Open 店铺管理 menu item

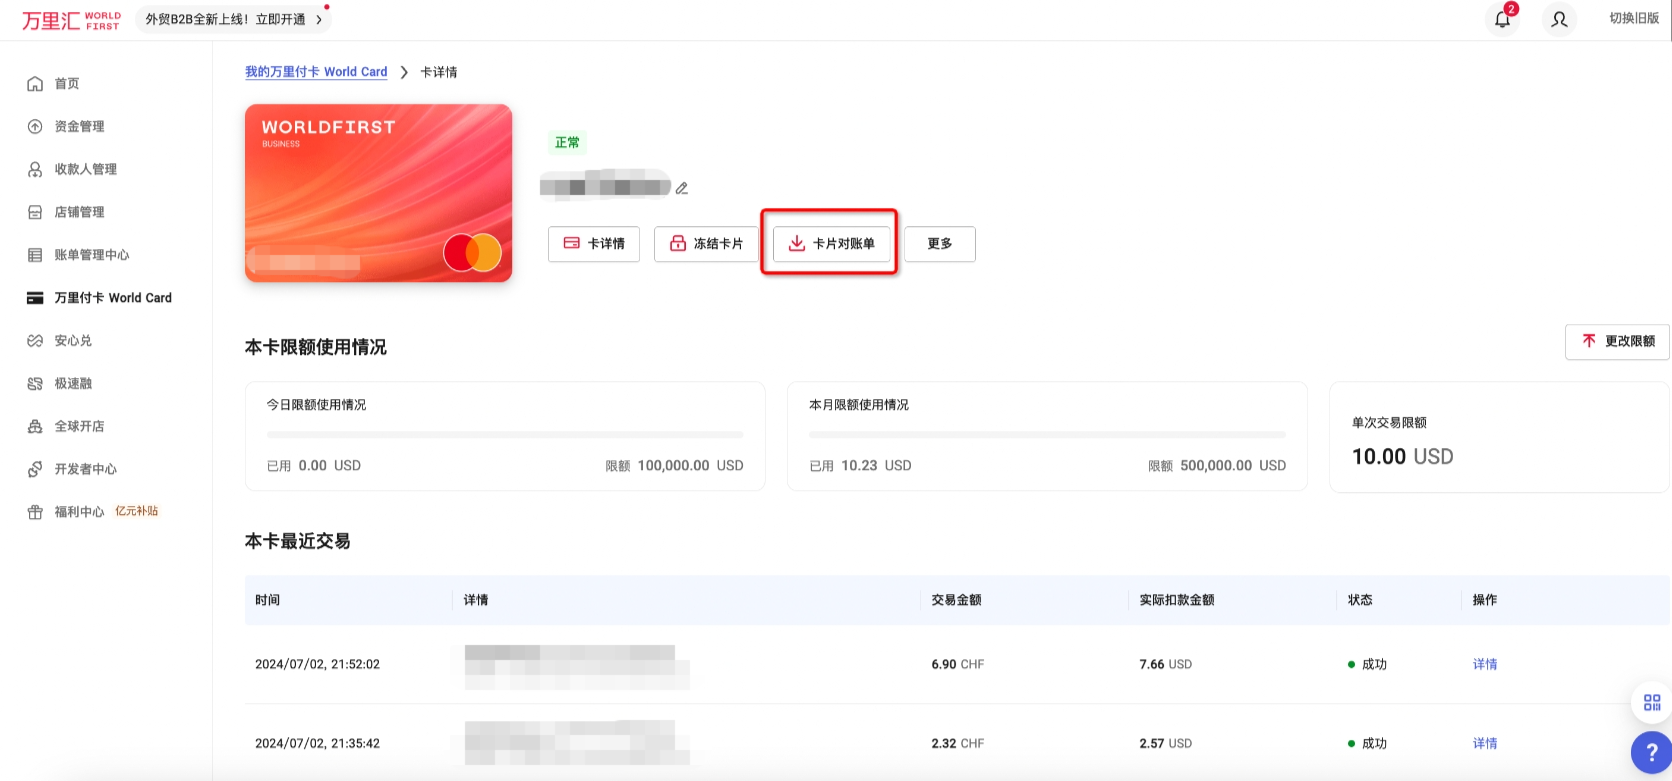pyautogui.click(x=79, y=212)
